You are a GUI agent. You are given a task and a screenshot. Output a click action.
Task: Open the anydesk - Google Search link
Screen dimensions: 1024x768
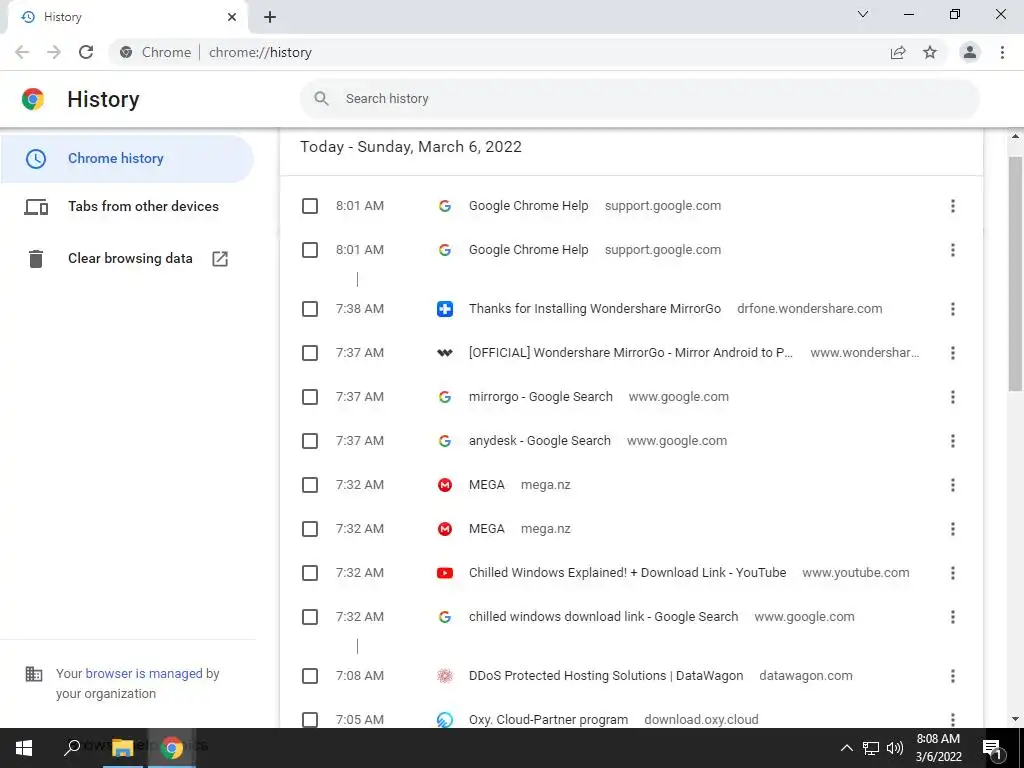point(539,441)
